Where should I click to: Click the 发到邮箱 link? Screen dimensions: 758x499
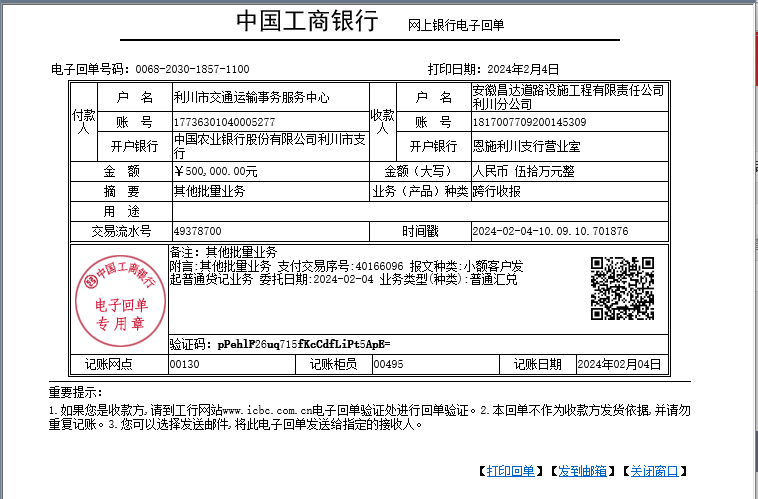582,471
